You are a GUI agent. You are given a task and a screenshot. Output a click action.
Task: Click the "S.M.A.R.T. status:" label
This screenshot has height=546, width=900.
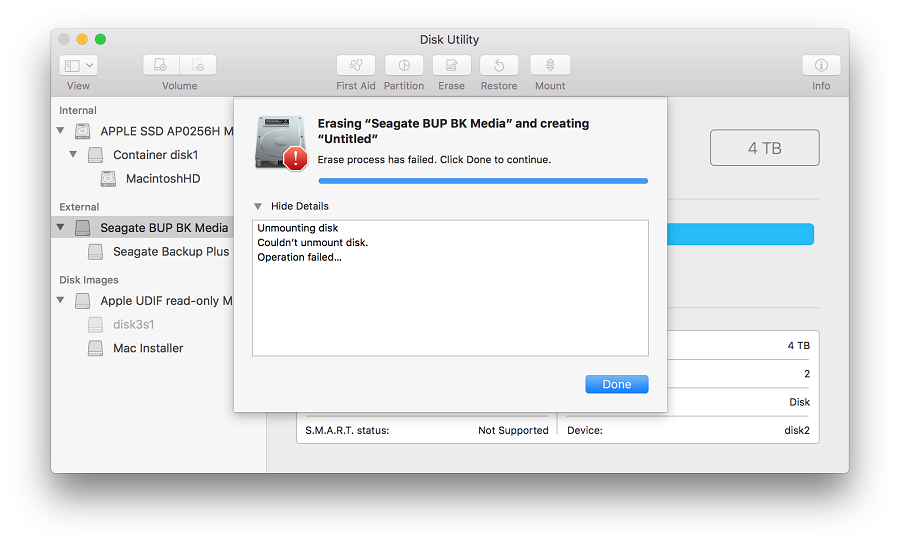coord(347,430)
